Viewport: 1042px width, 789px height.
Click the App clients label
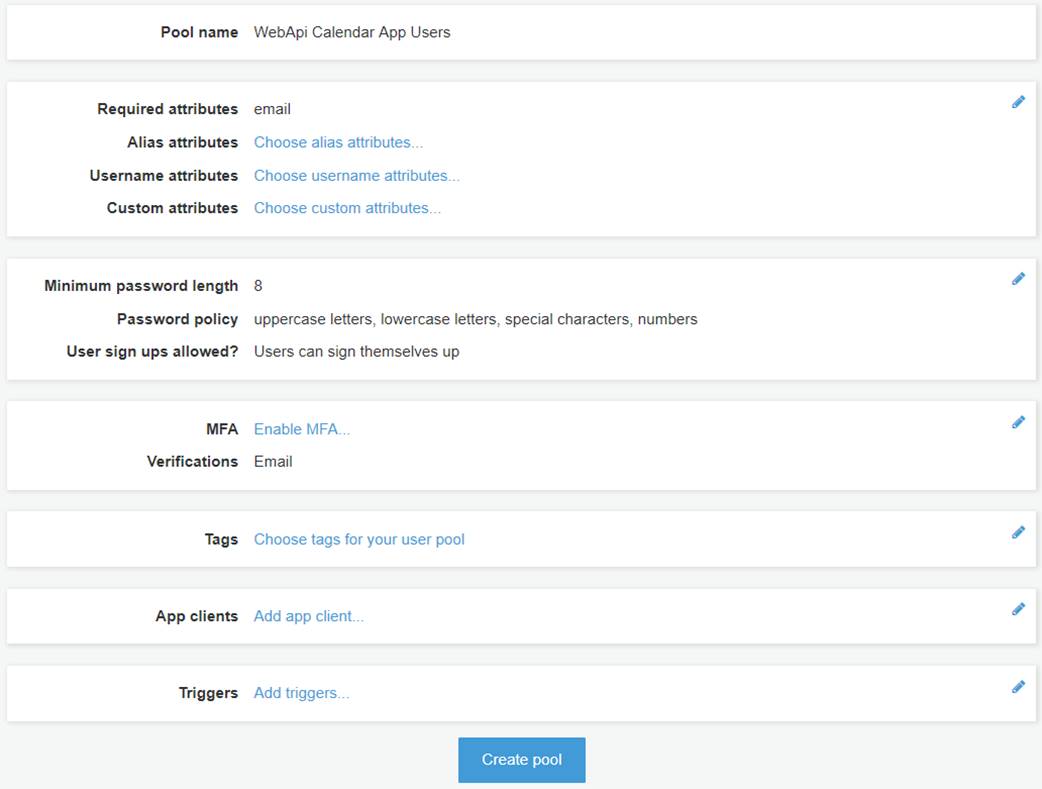coord(197,616)
